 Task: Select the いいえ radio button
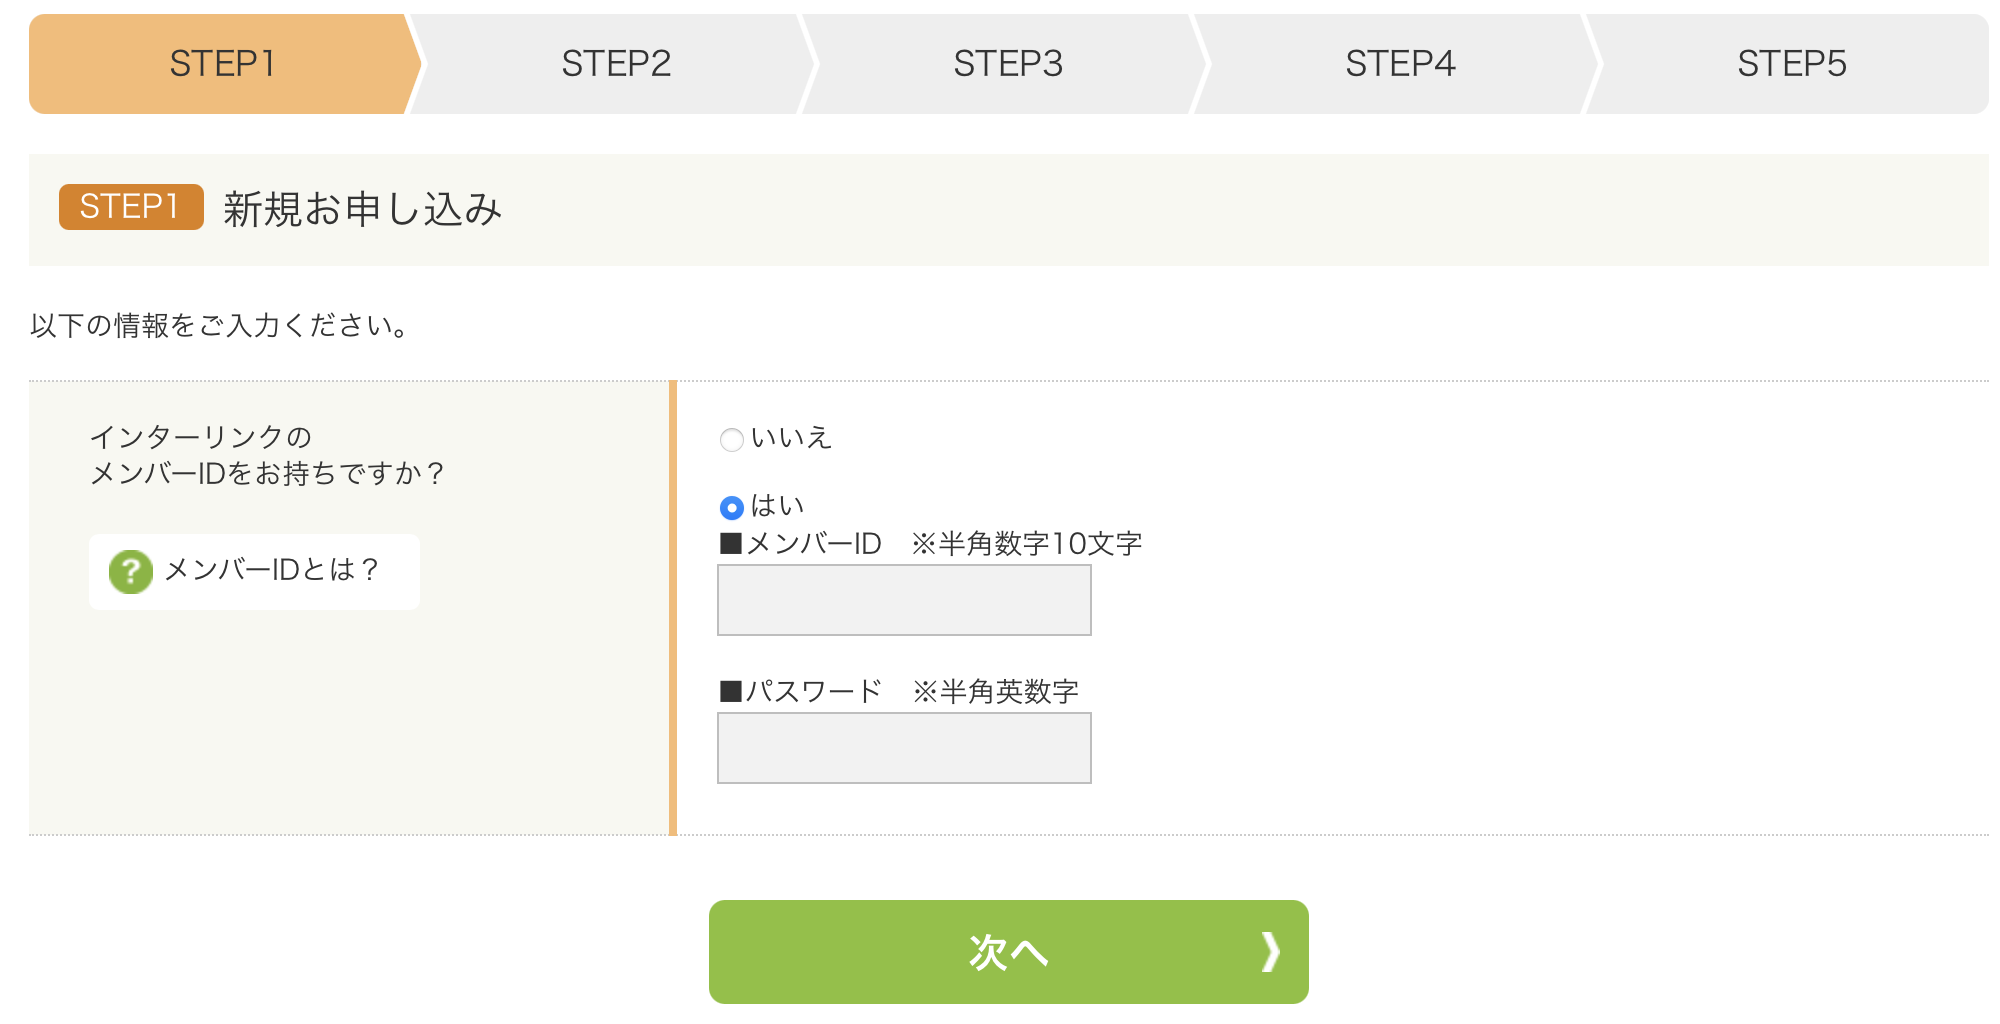point(732,440)
